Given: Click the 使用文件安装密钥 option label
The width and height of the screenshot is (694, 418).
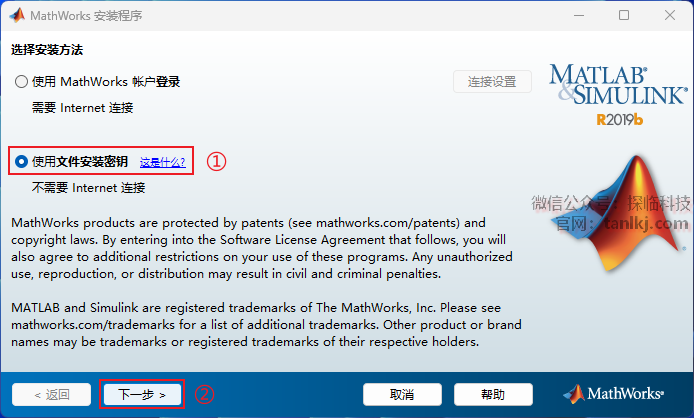Looking at the screenshot, I should coord(80,162).
